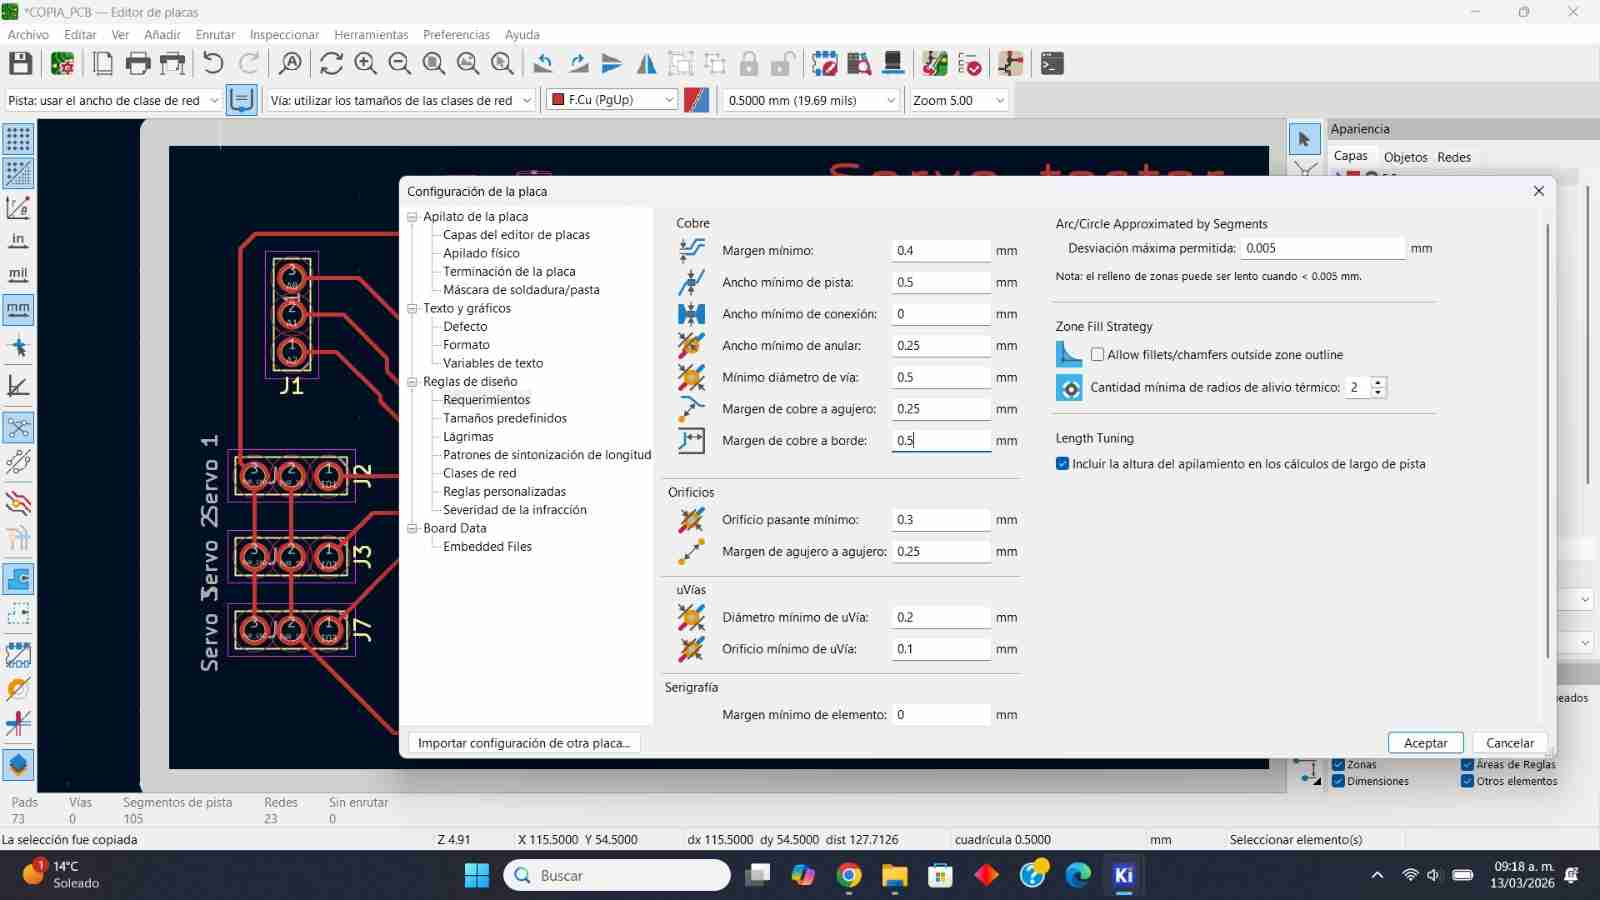Open the Find text magnifier icon
1600x900 pixels.
(x=290, y=64)
